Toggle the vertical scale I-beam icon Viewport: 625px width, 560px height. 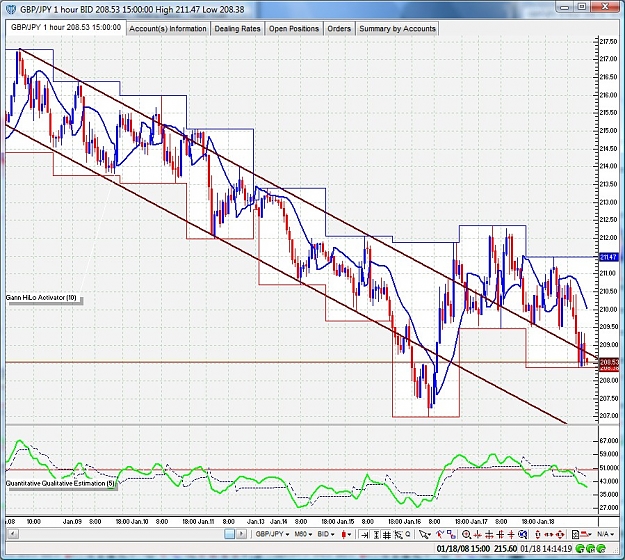click(x=376, y=535)
